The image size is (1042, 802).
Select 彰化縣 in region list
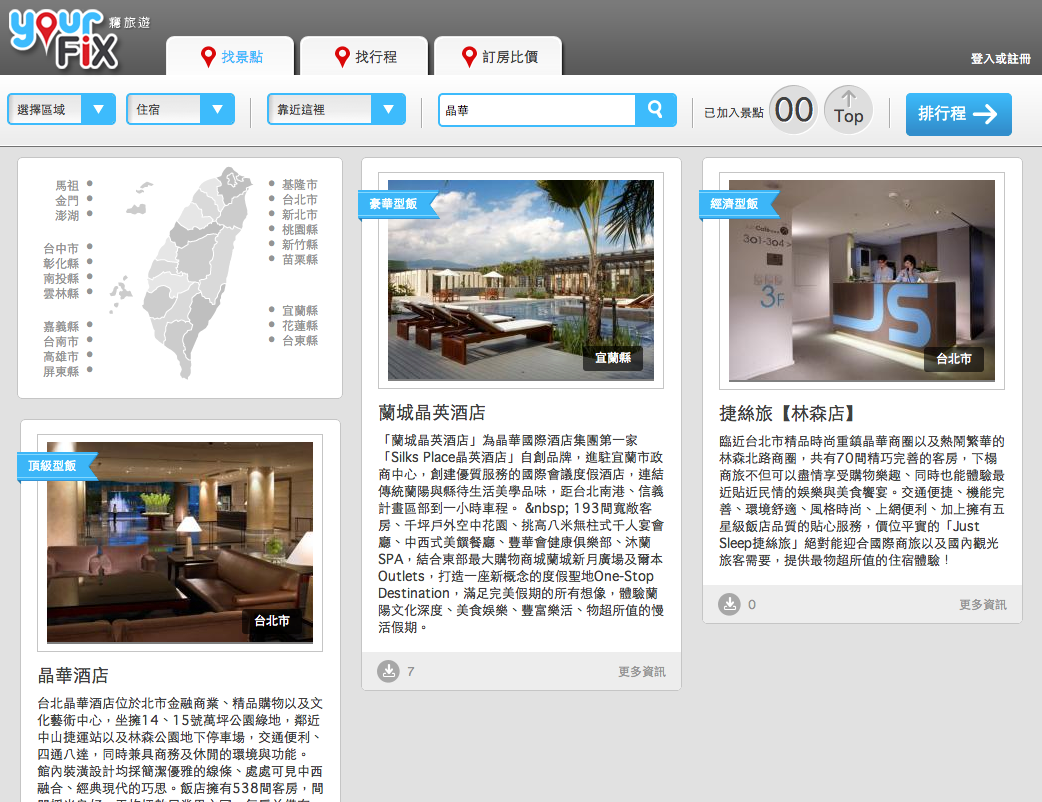tap(61, 264)
